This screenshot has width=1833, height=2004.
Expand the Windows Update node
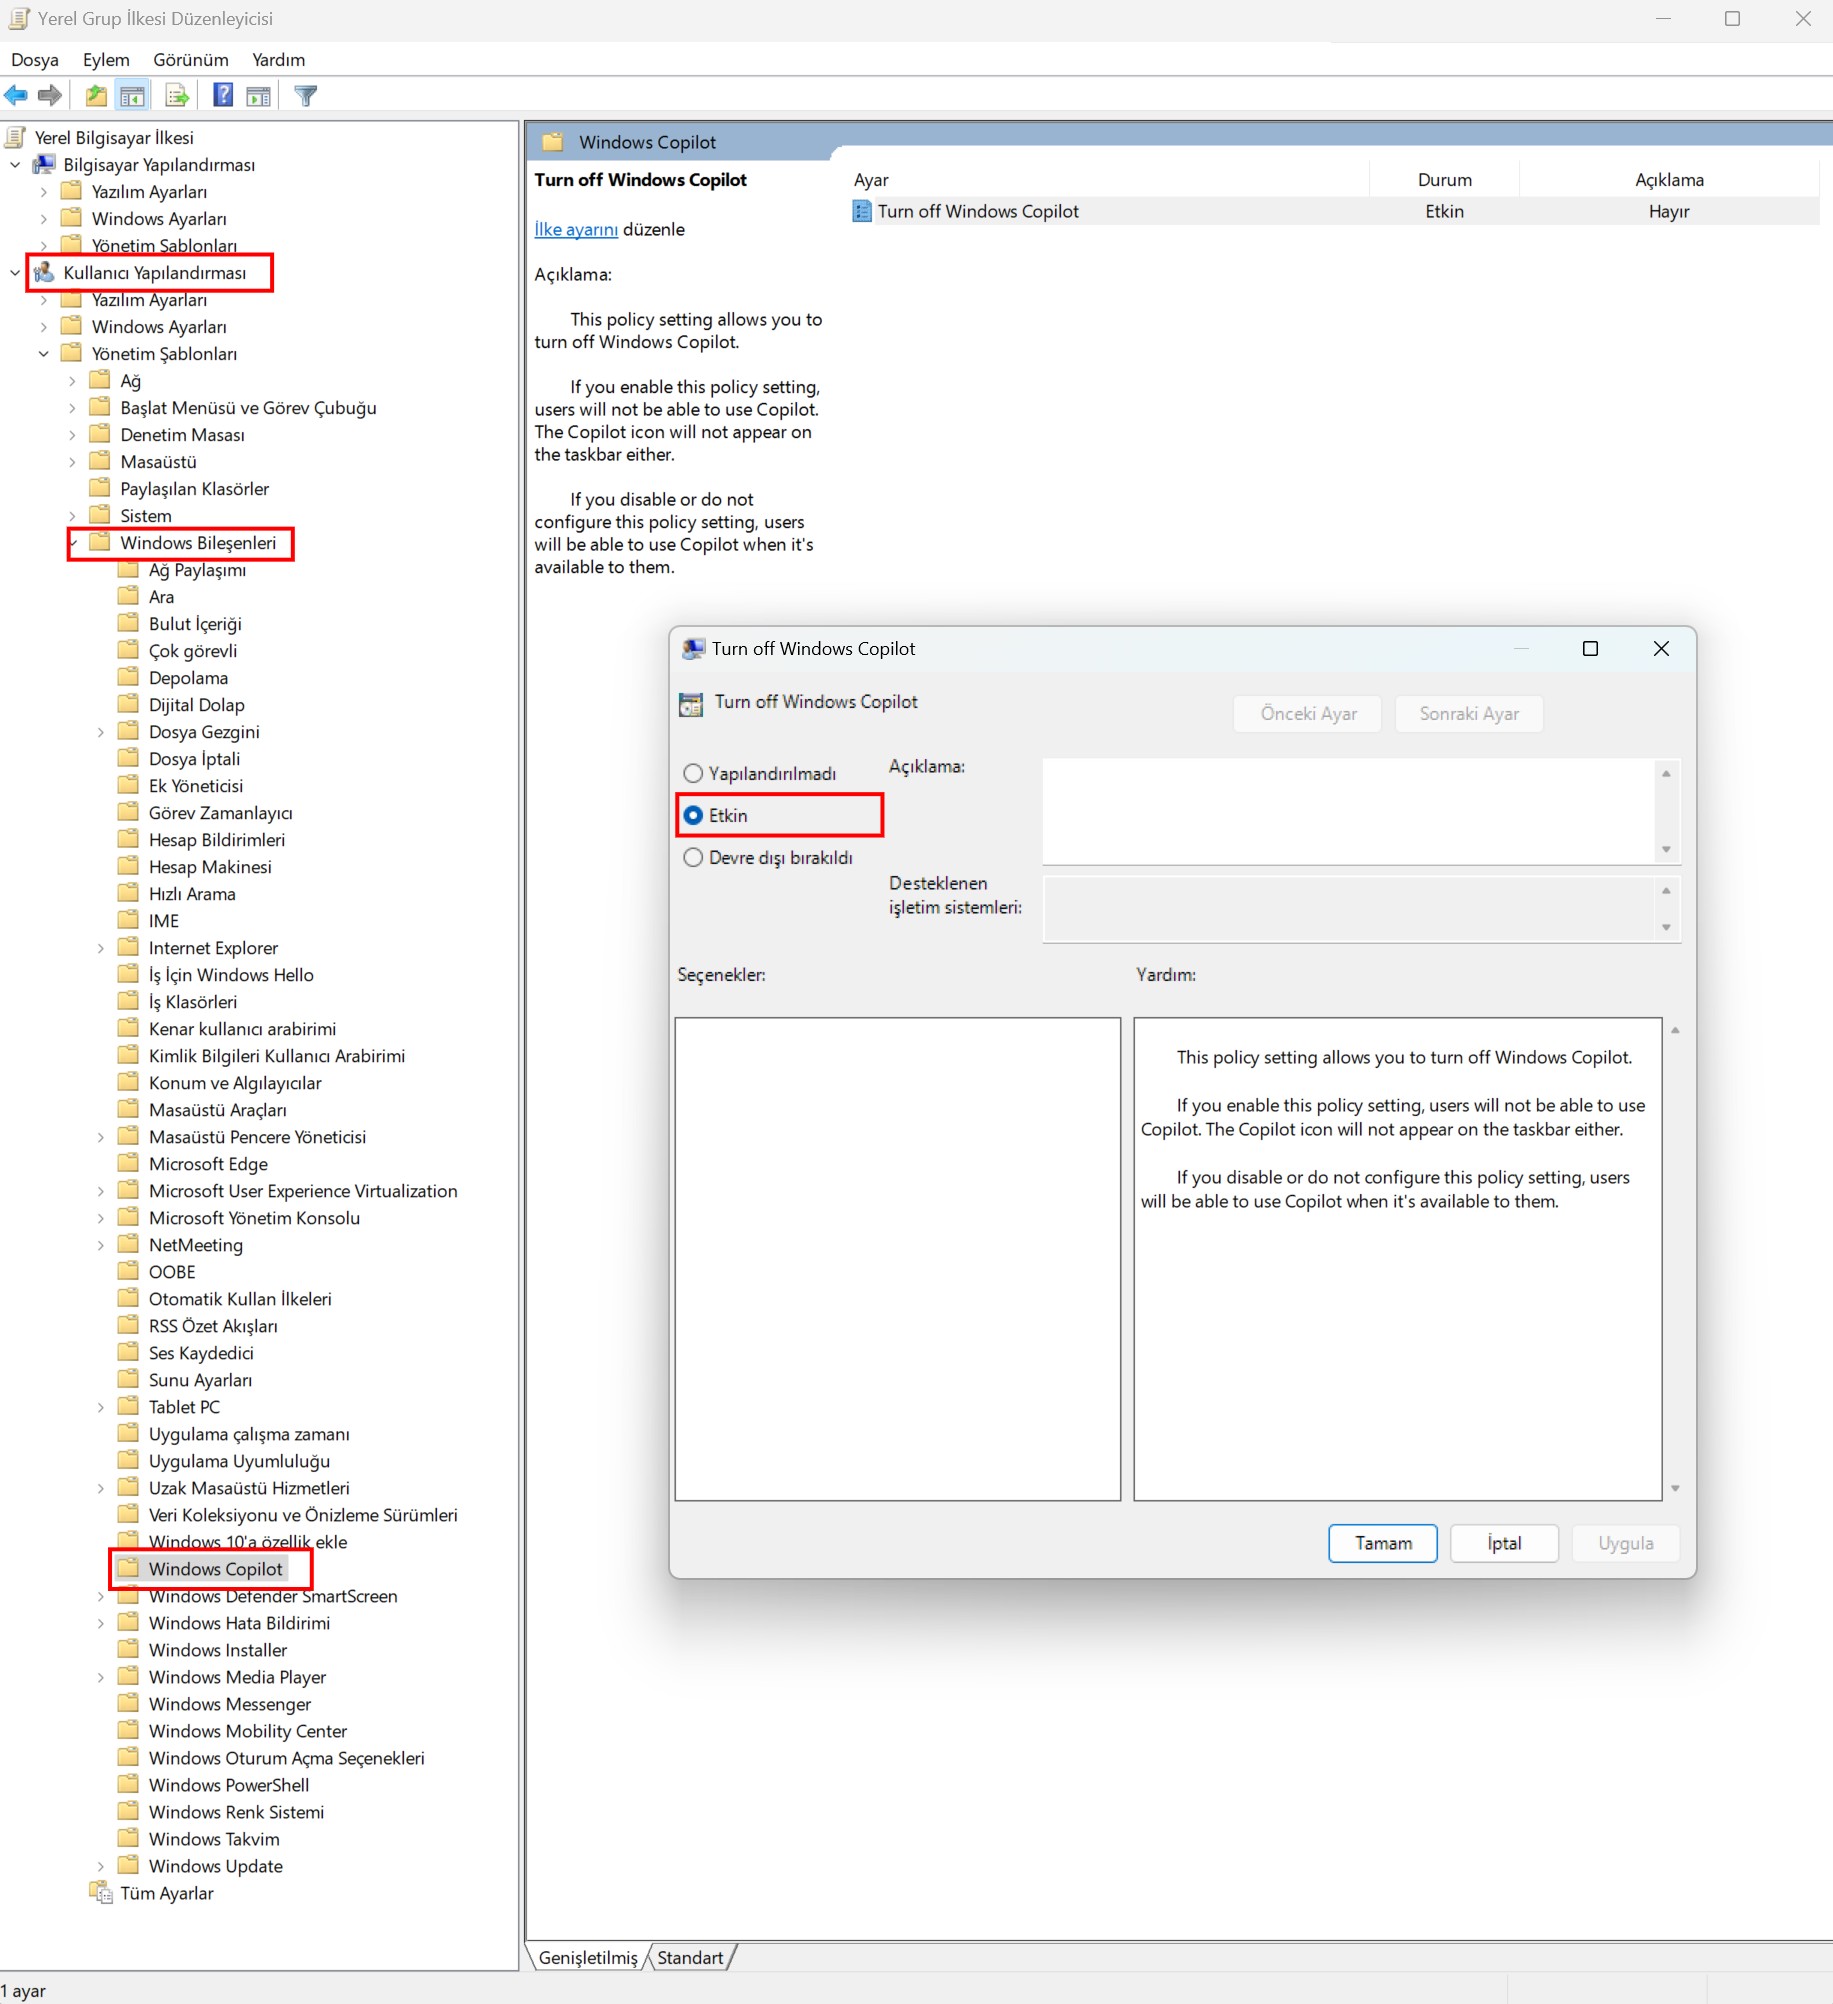tap(100, 1866)
